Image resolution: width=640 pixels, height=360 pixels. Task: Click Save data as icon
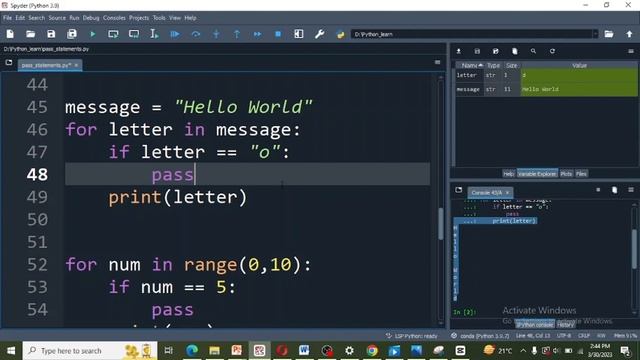(496, 51)
